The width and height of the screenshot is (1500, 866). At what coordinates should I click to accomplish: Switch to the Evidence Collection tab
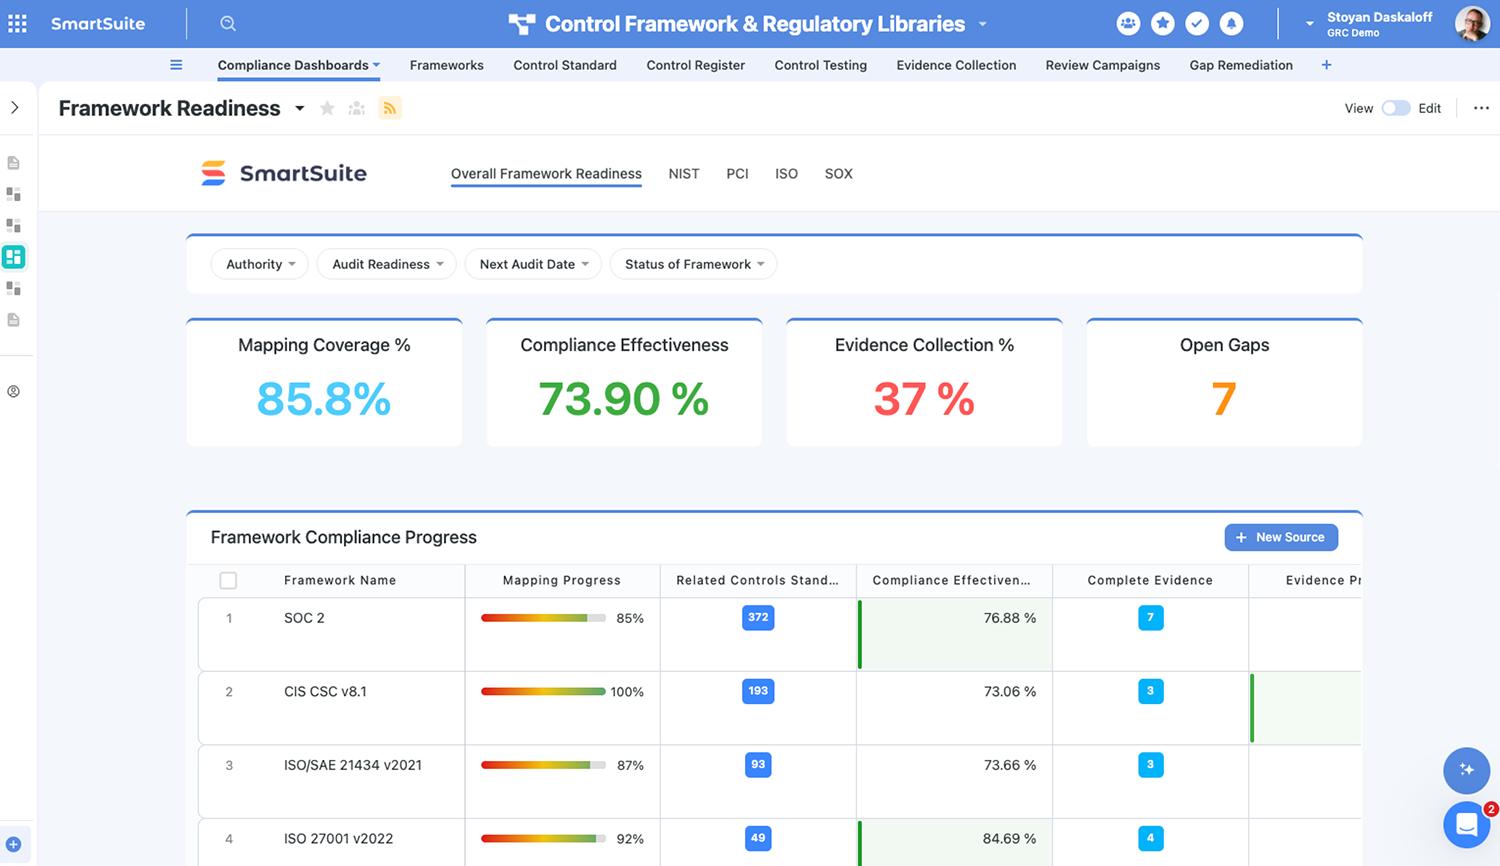click(956, 65)
